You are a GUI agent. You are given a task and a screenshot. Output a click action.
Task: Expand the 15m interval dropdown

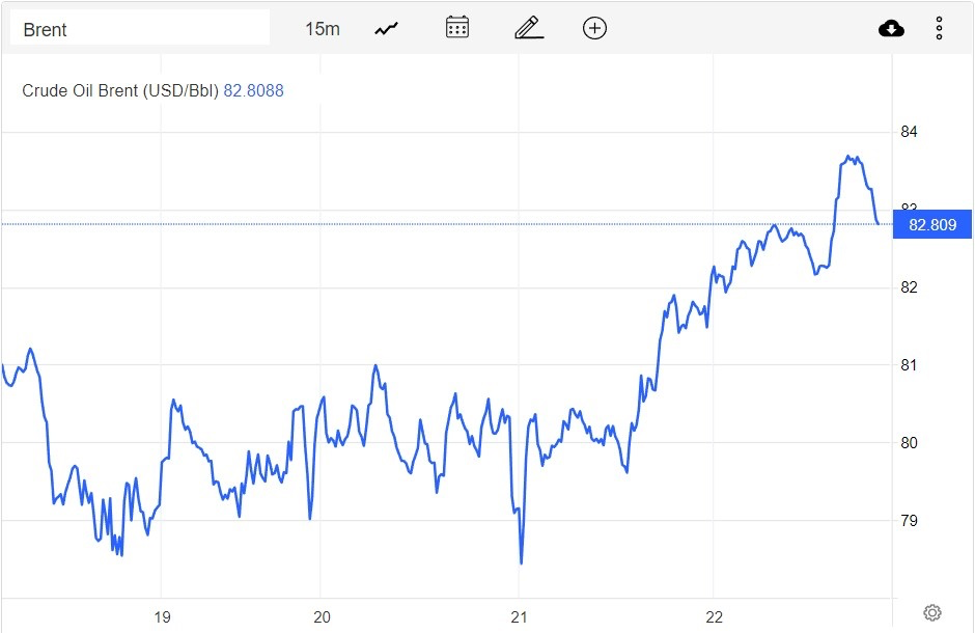[322, 29]
